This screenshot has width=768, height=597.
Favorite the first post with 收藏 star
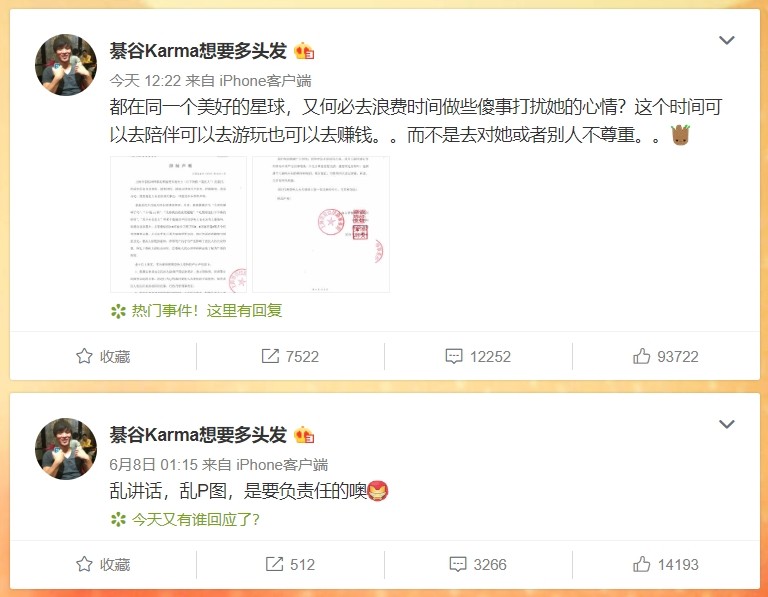point(103,357)
